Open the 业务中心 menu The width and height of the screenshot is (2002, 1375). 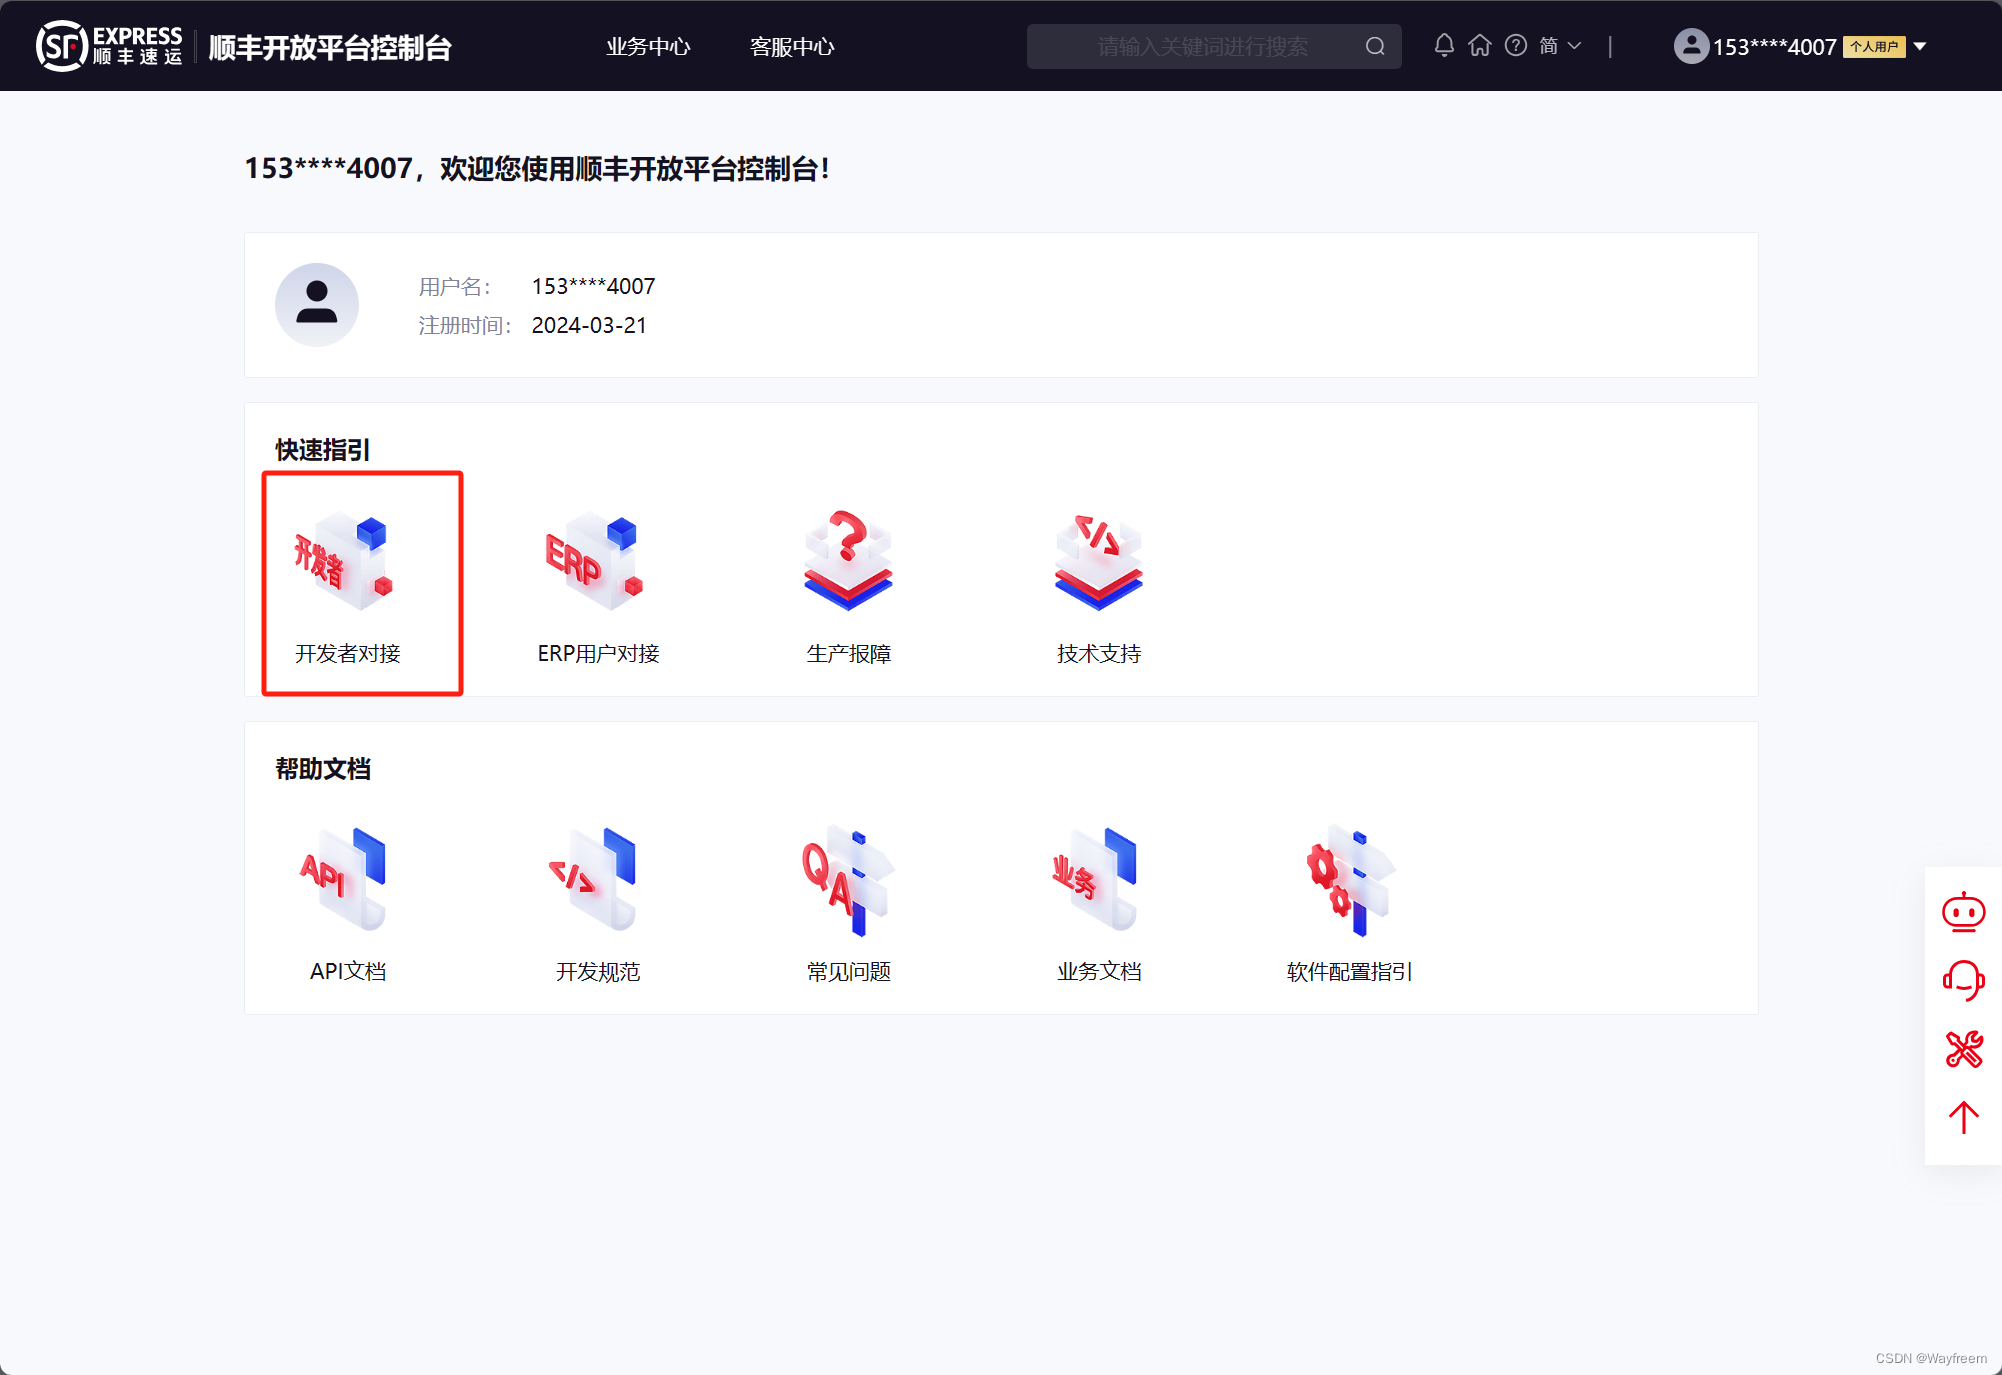coord(648,47)
